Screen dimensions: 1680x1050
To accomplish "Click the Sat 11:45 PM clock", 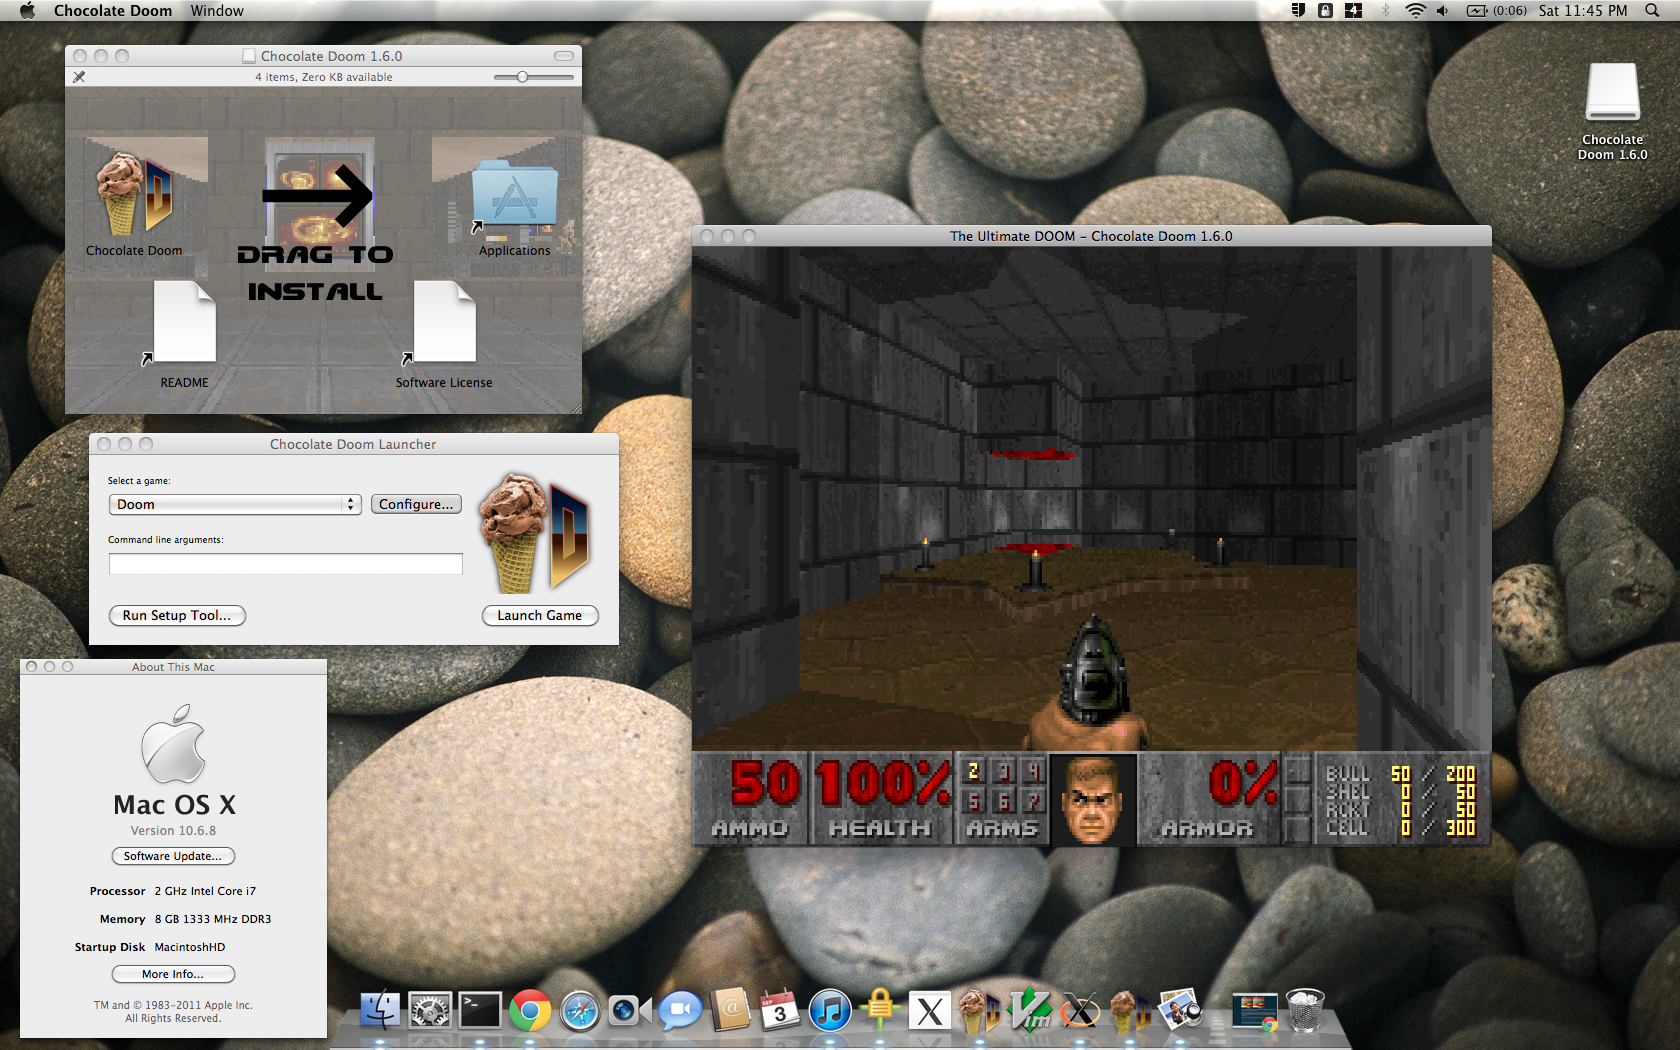I will coord(1583,11).
